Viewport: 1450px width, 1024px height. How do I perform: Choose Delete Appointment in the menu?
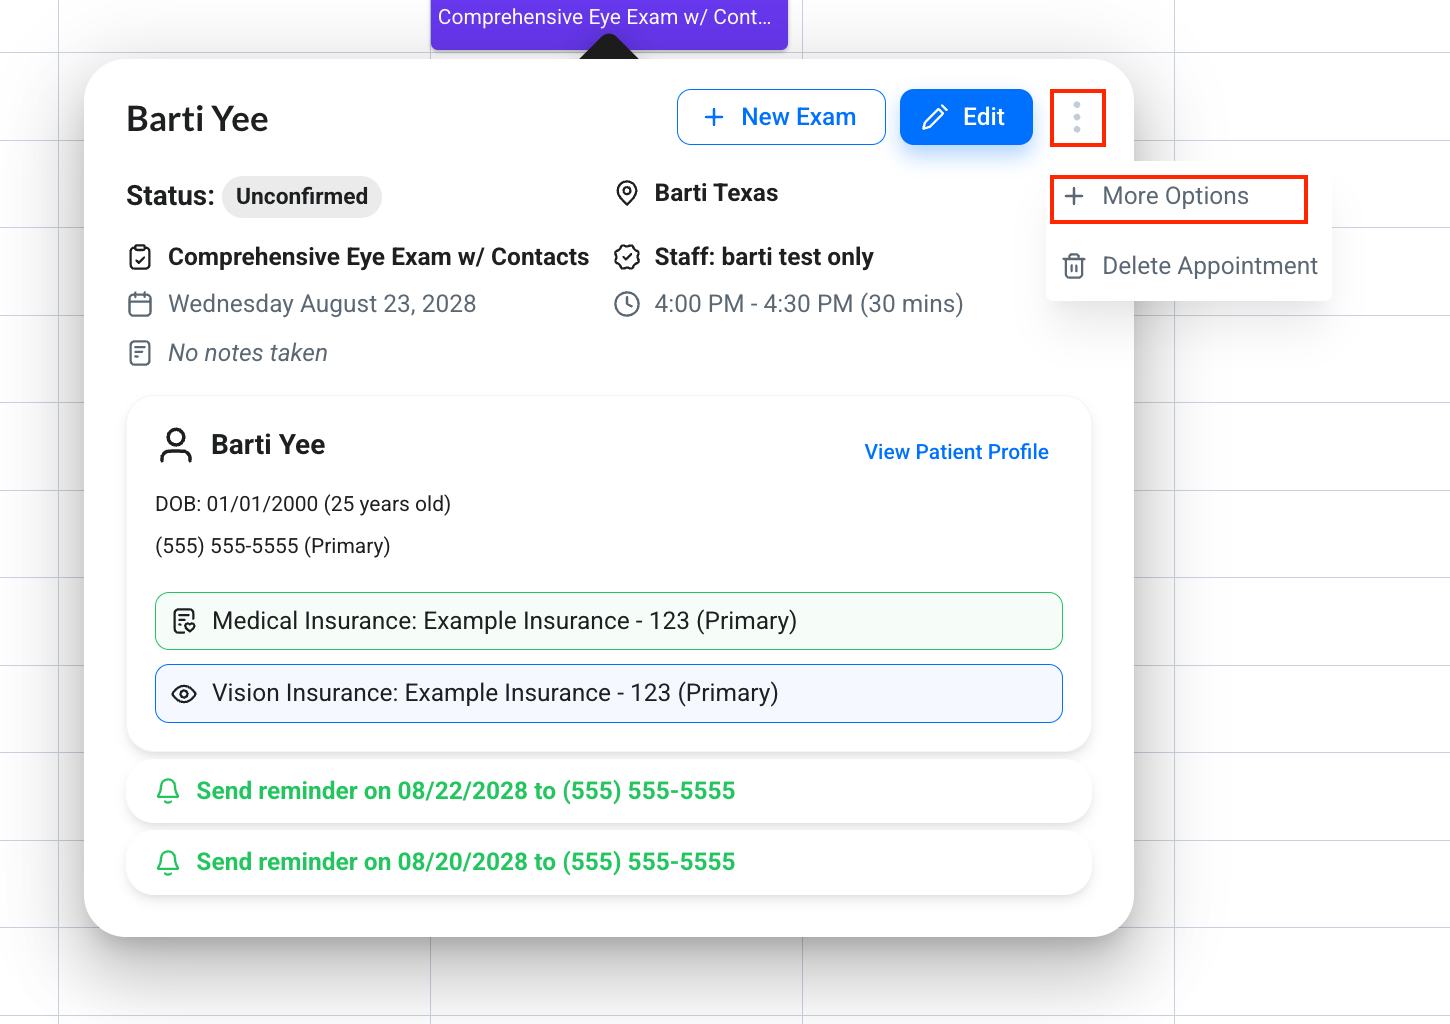tap(1189, 266)
